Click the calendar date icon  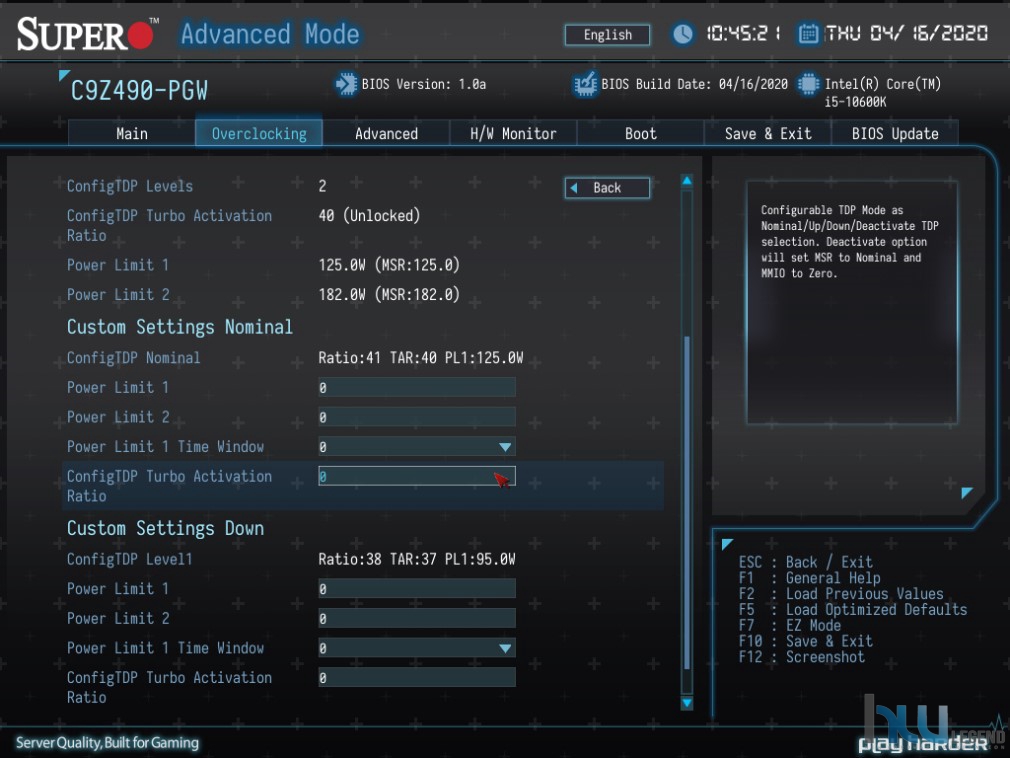click(x=808, y=33)
